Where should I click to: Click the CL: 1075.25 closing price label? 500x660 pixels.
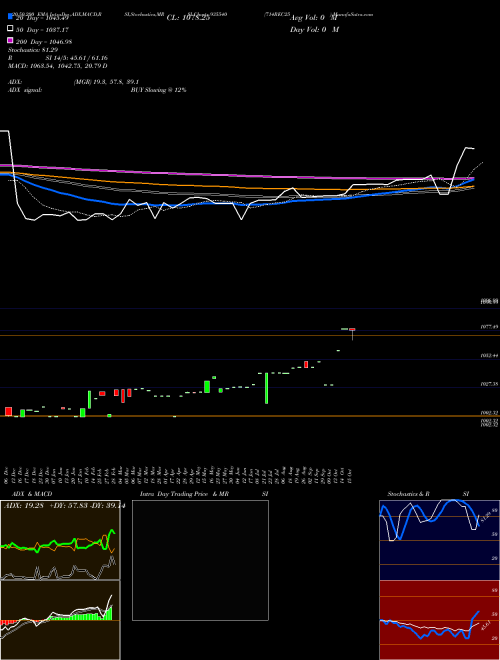[188, 18]
